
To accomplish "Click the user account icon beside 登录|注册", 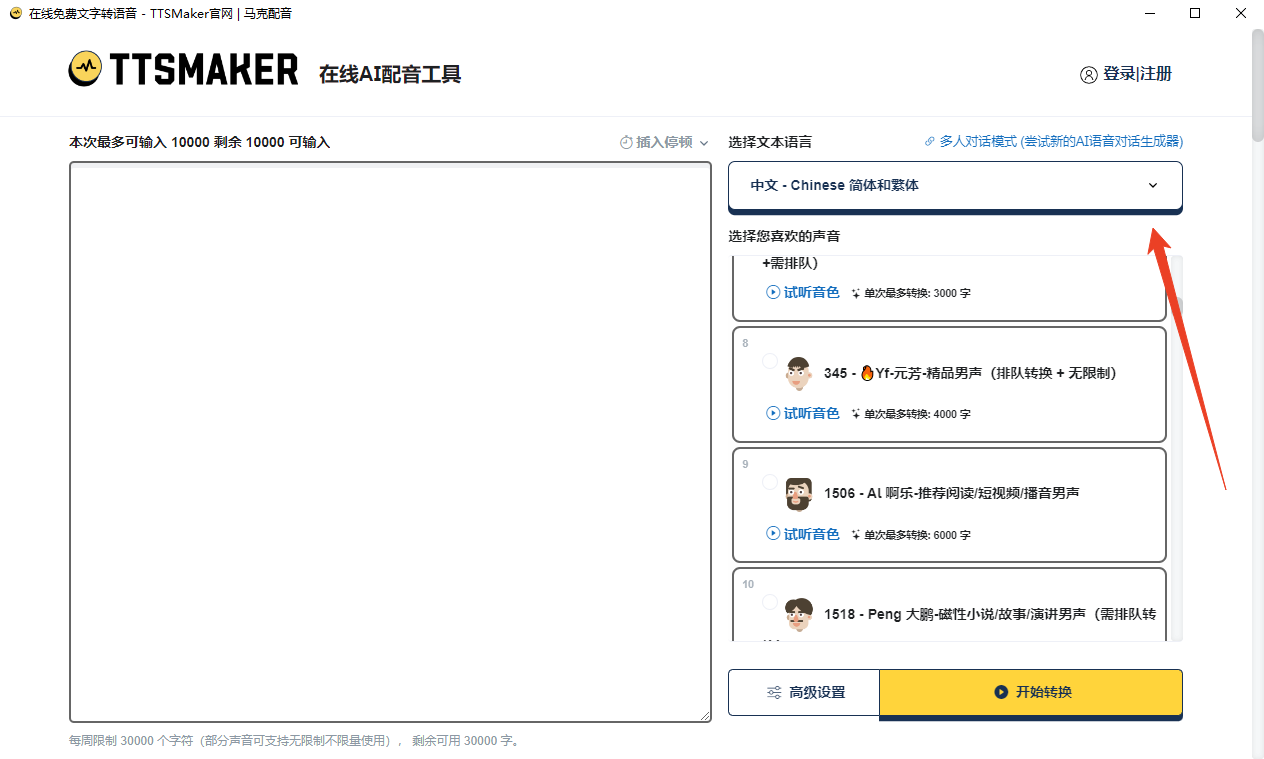I will click(1088, 75).
